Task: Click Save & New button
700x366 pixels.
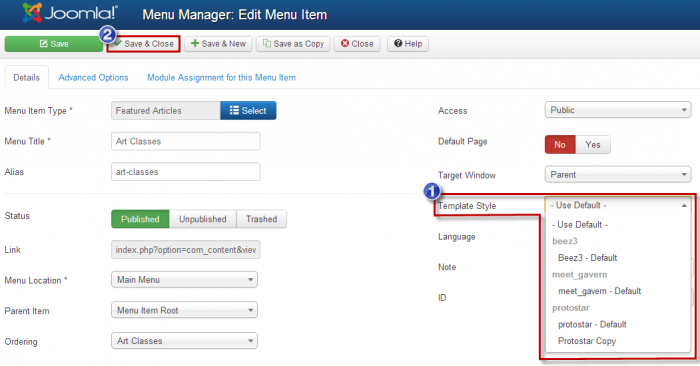Action: pos(218,44)
